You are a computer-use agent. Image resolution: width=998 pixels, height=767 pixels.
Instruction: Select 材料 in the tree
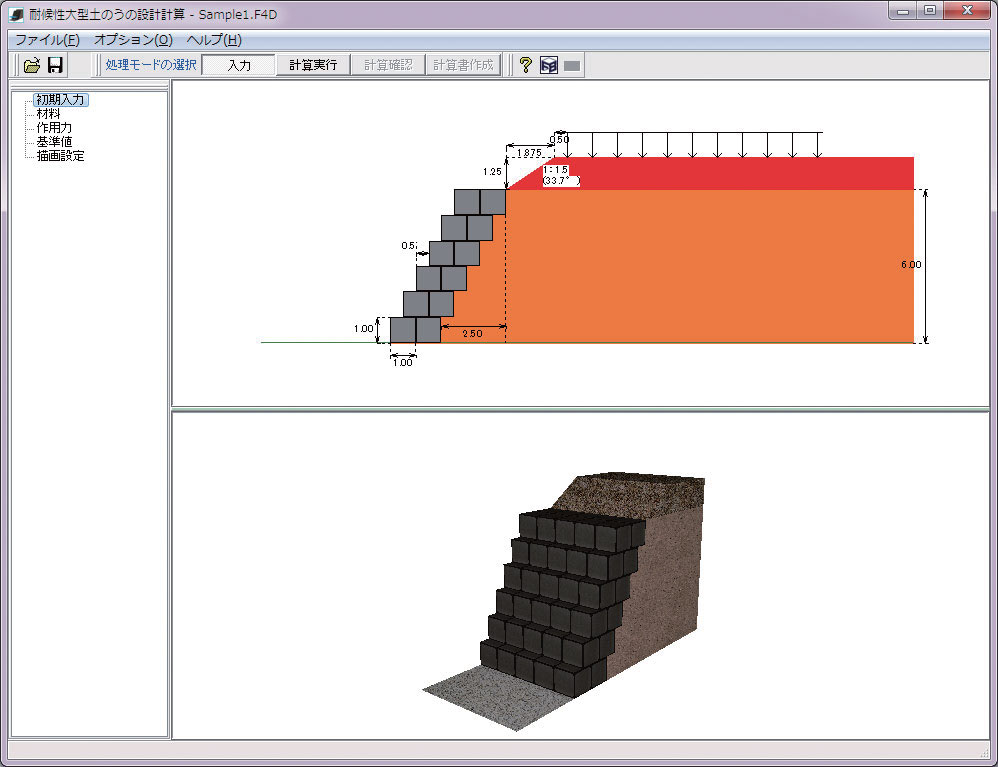(48, 114)
